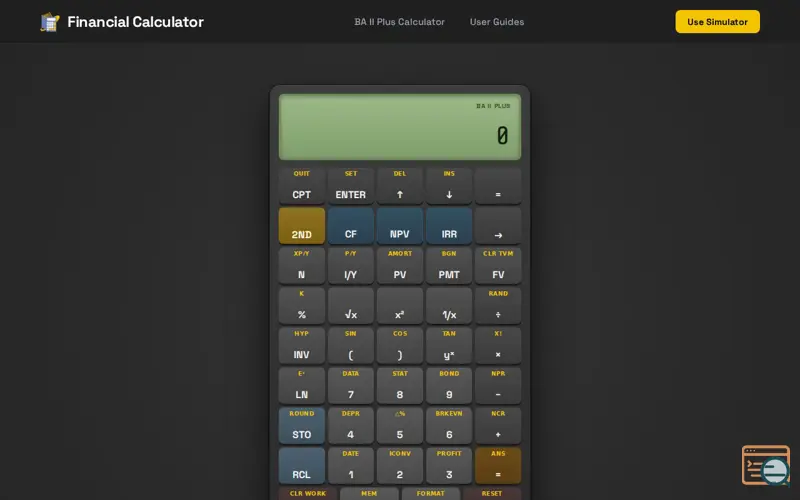Tap the orange equals key labeled ANS
Screen dimensions: 800x500
coord(498,466)
